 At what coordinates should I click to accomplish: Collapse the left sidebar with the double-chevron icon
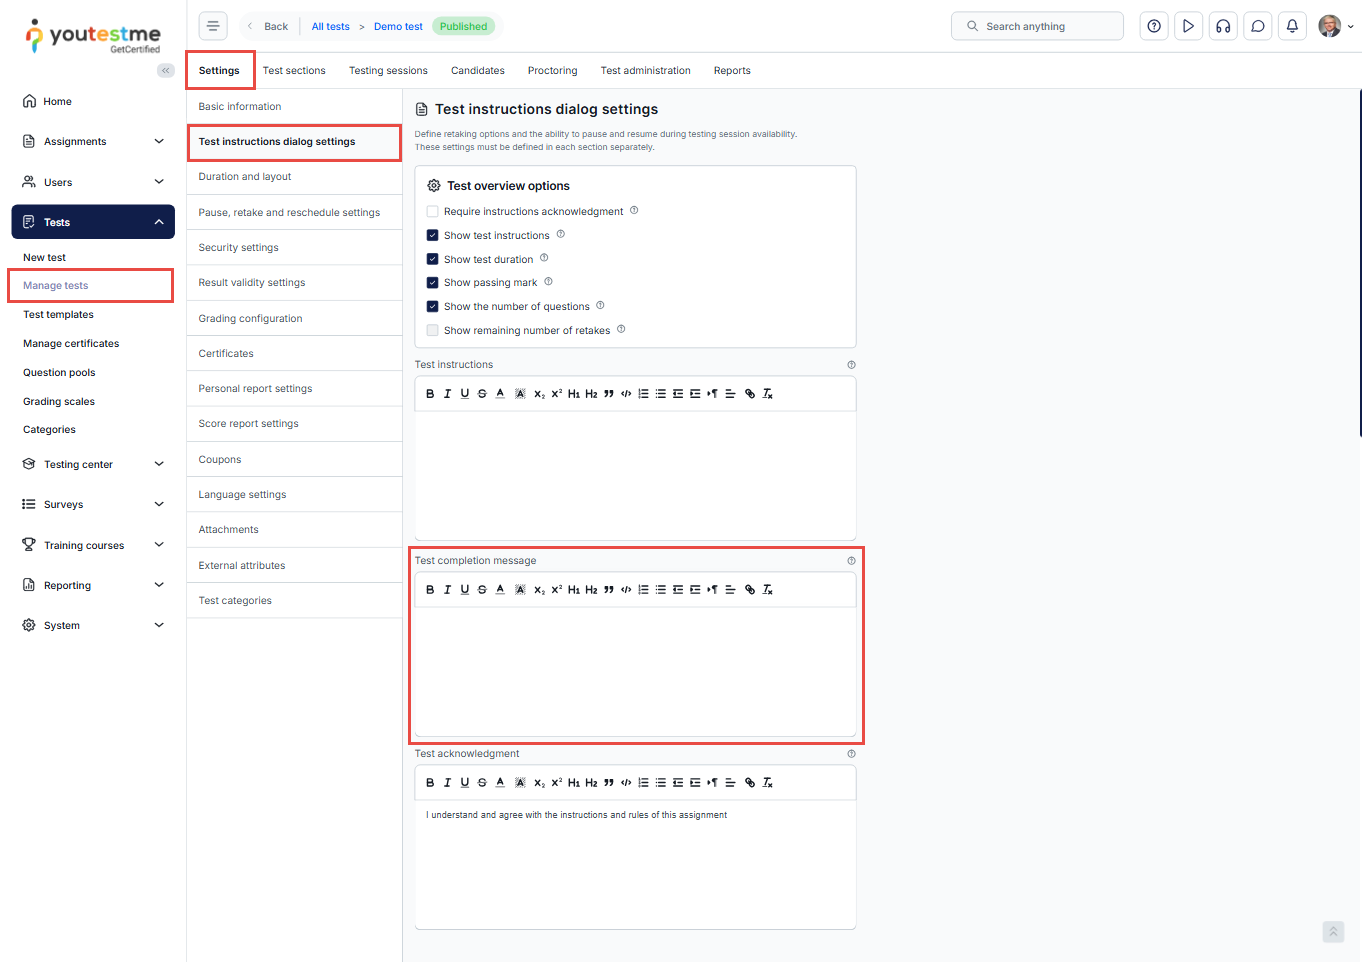(x=166, y=70)
